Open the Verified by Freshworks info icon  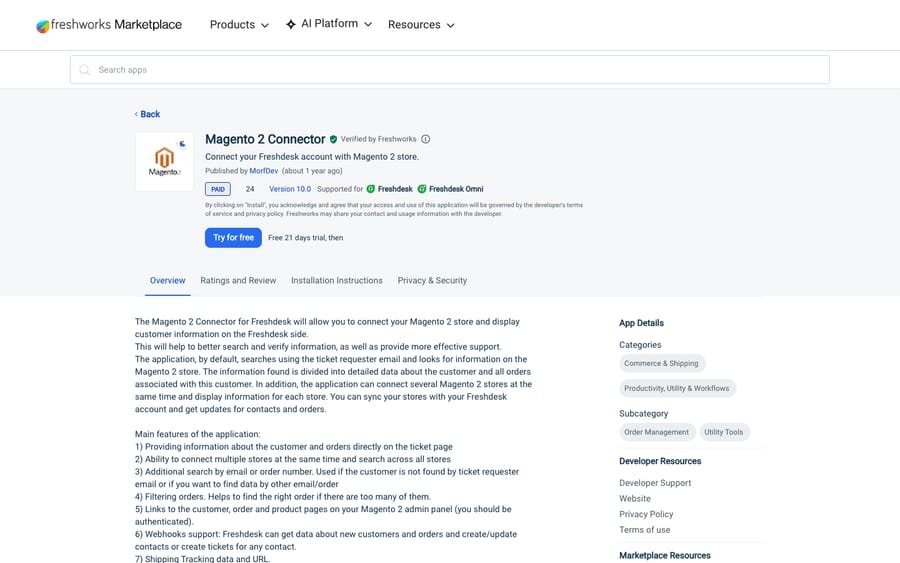[x=425, y=139]
